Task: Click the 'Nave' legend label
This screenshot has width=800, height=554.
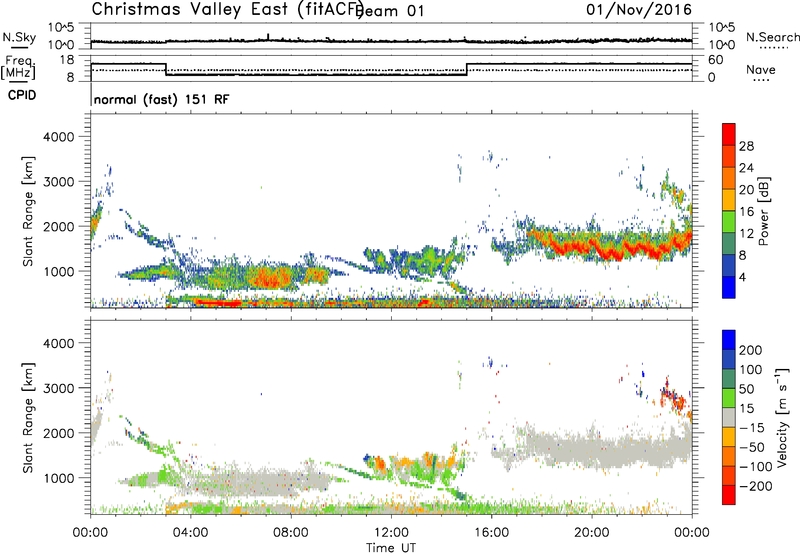Action: (761, 69)
